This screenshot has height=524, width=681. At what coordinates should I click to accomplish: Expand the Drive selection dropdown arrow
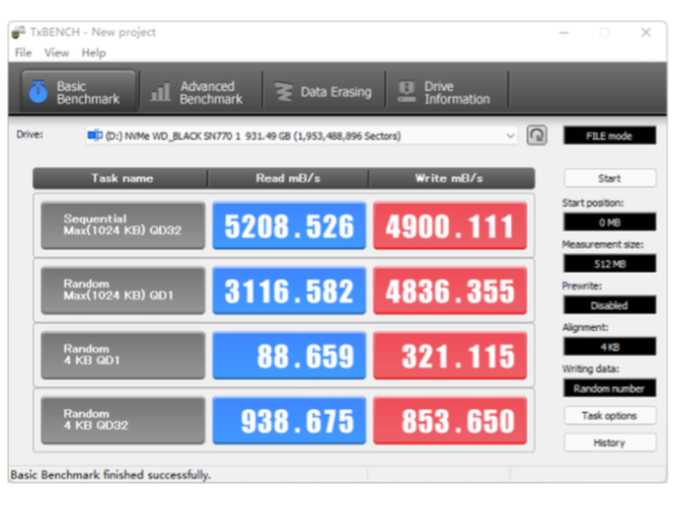point(510,136)
